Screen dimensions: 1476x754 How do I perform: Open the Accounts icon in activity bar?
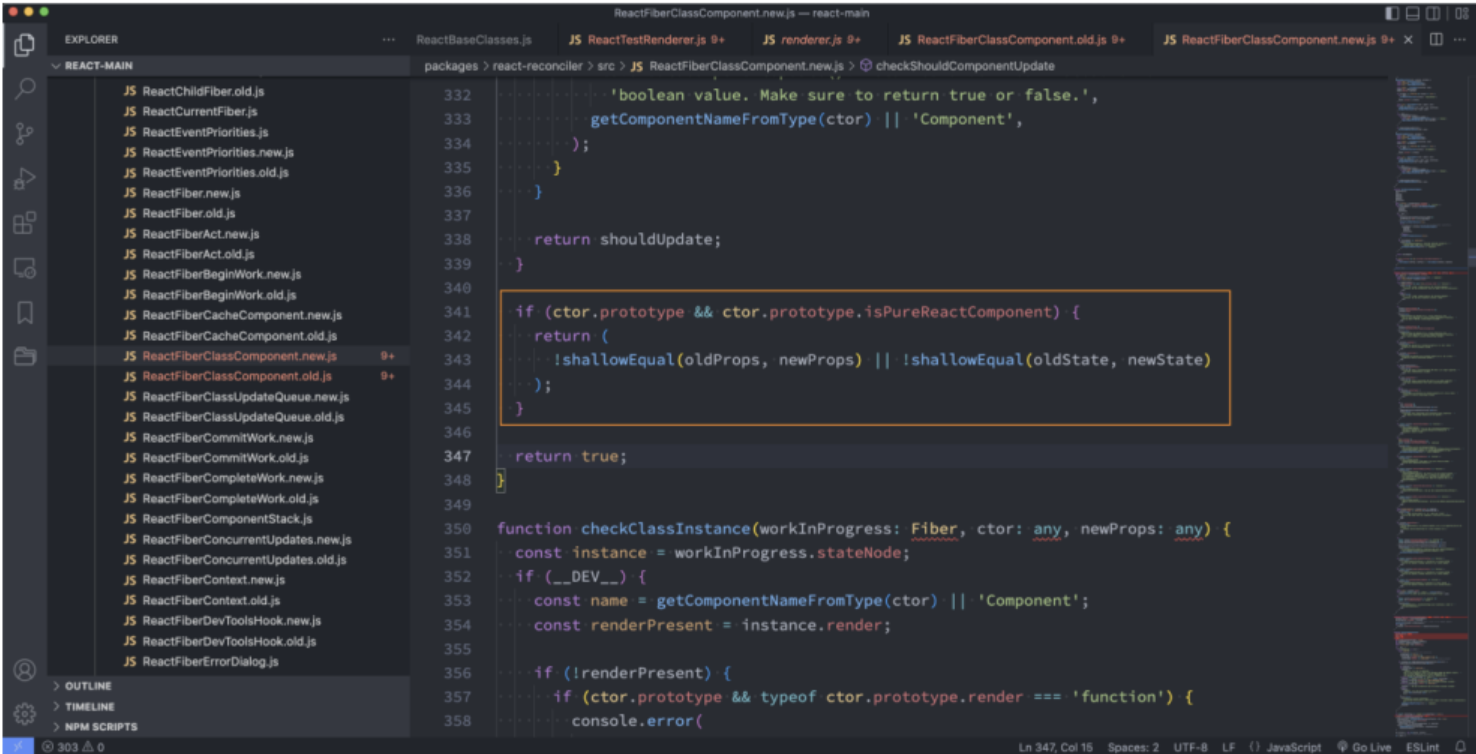pyautogui.click(x=25, y=670)
